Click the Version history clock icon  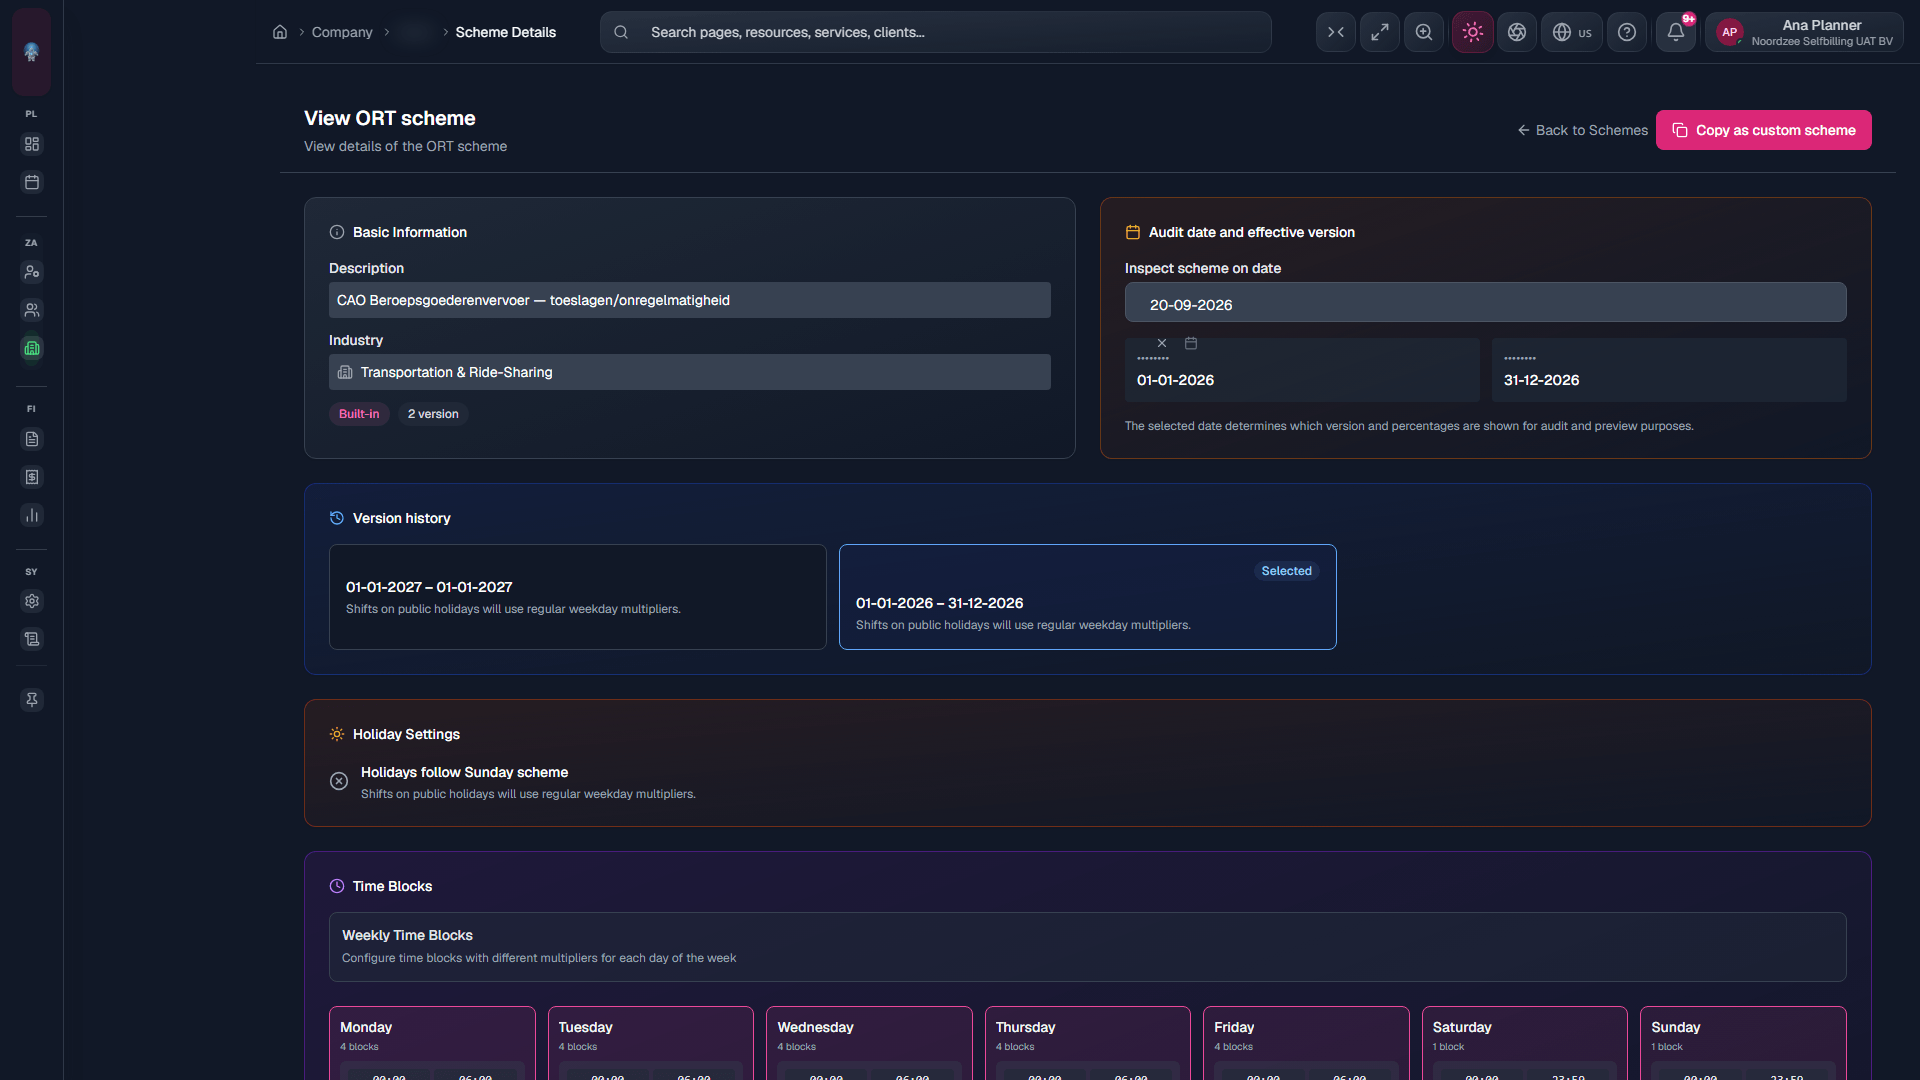(337, 518)
